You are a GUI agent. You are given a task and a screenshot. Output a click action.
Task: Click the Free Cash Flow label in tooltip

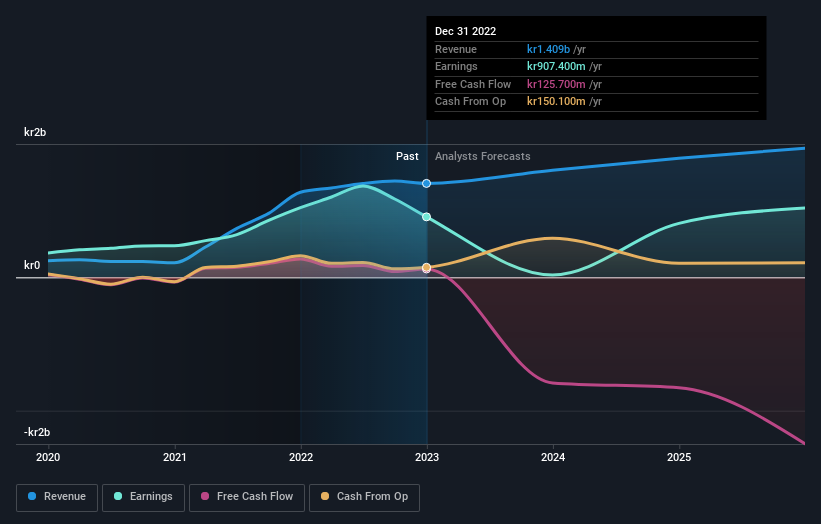coord(473,84)
